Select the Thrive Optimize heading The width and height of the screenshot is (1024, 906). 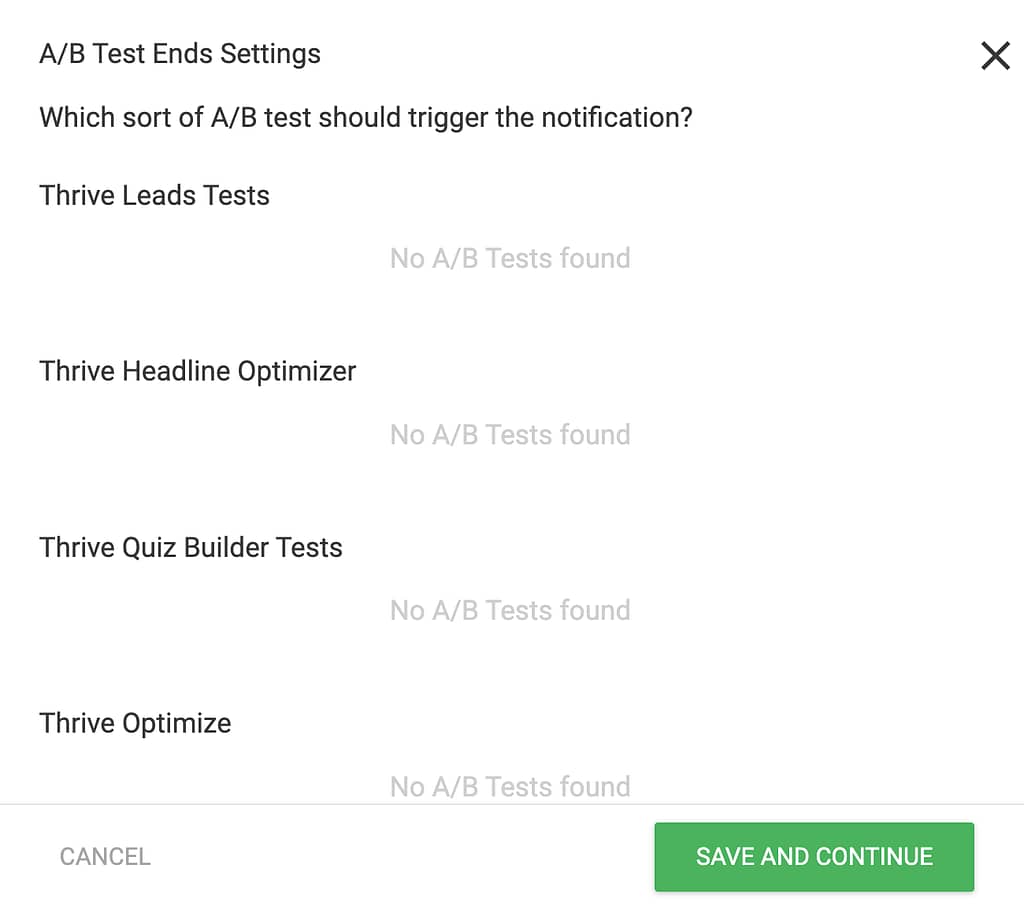(x=135, y=723)
